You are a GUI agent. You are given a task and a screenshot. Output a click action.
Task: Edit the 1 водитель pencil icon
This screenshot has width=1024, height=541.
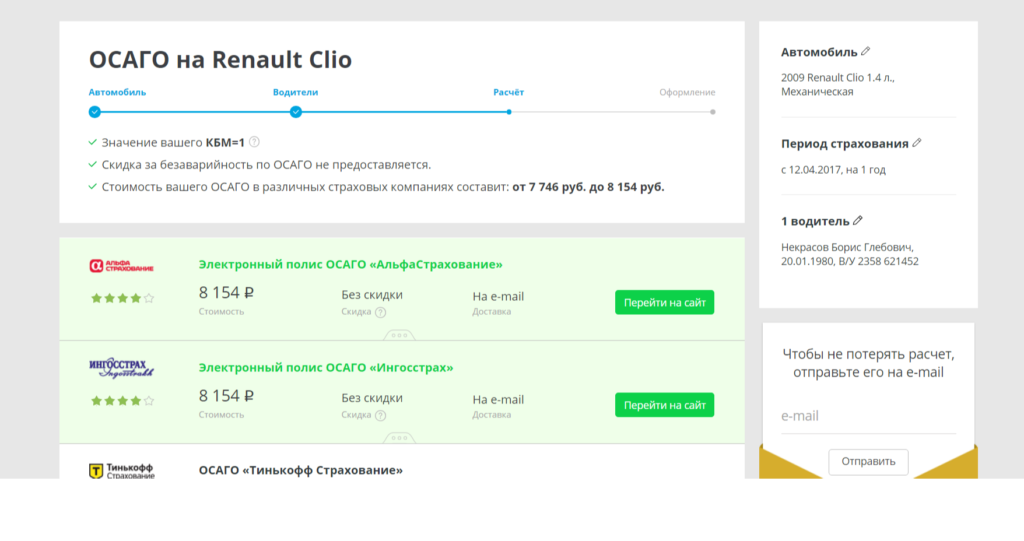(x=858, y=221)
